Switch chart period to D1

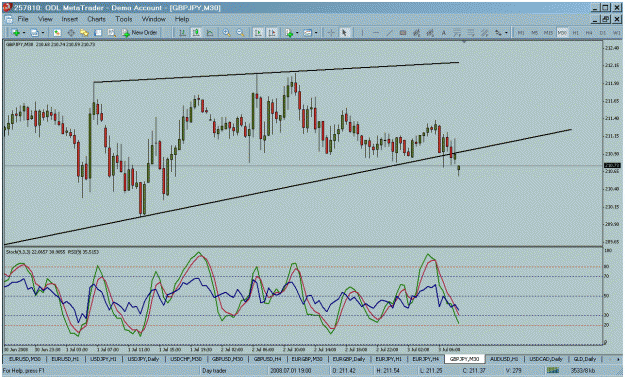(x=602, y=33)
